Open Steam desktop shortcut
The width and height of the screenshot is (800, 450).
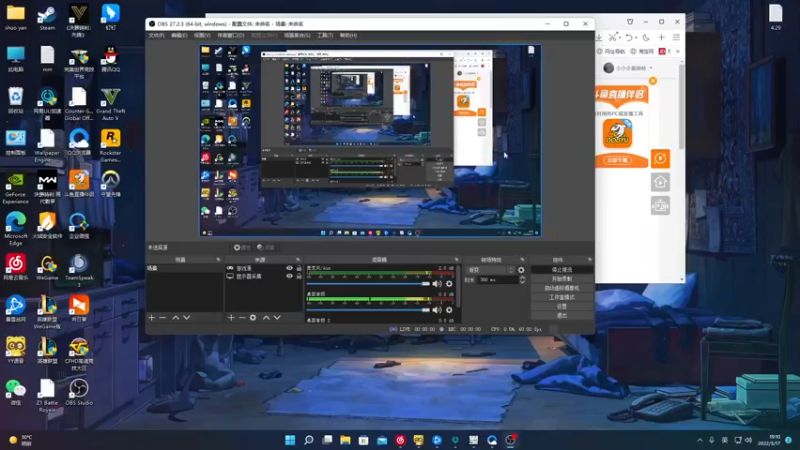(47, 18)
